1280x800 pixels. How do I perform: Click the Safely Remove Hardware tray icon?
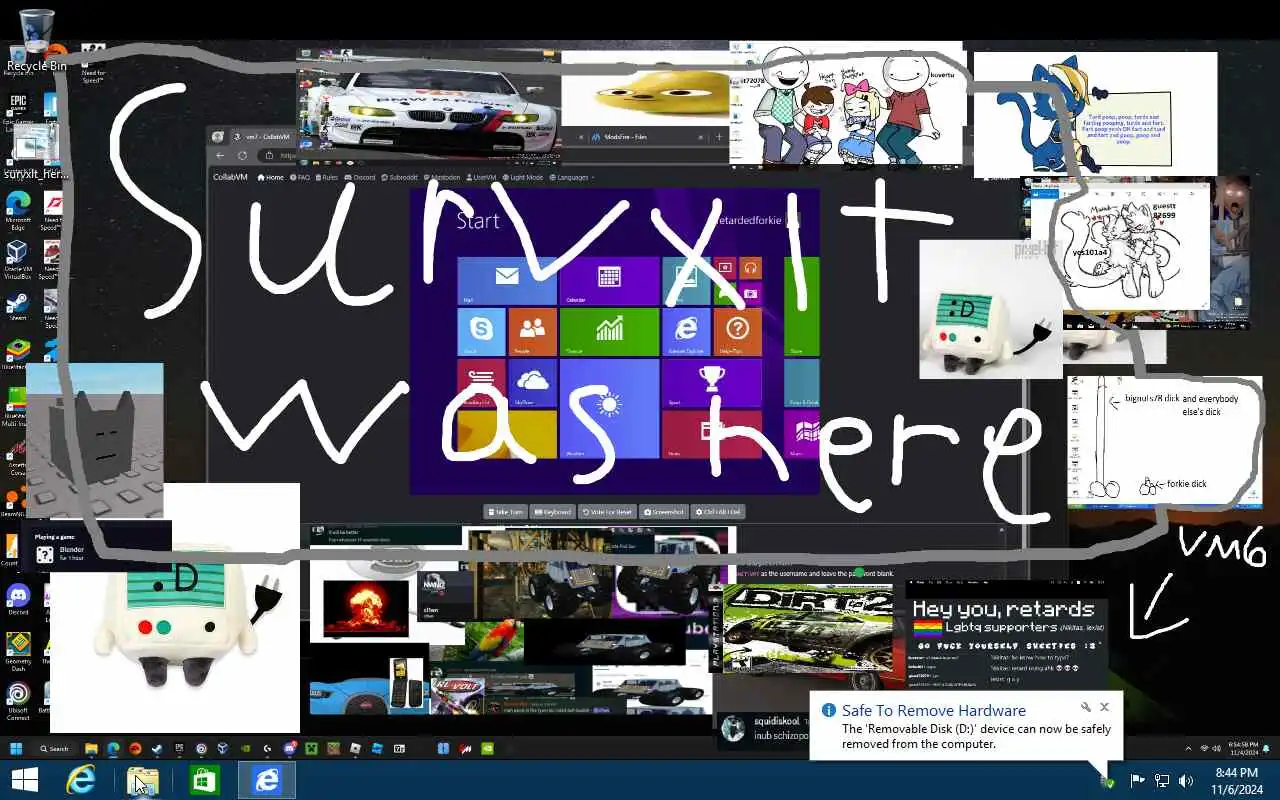tap(1108, 781)
